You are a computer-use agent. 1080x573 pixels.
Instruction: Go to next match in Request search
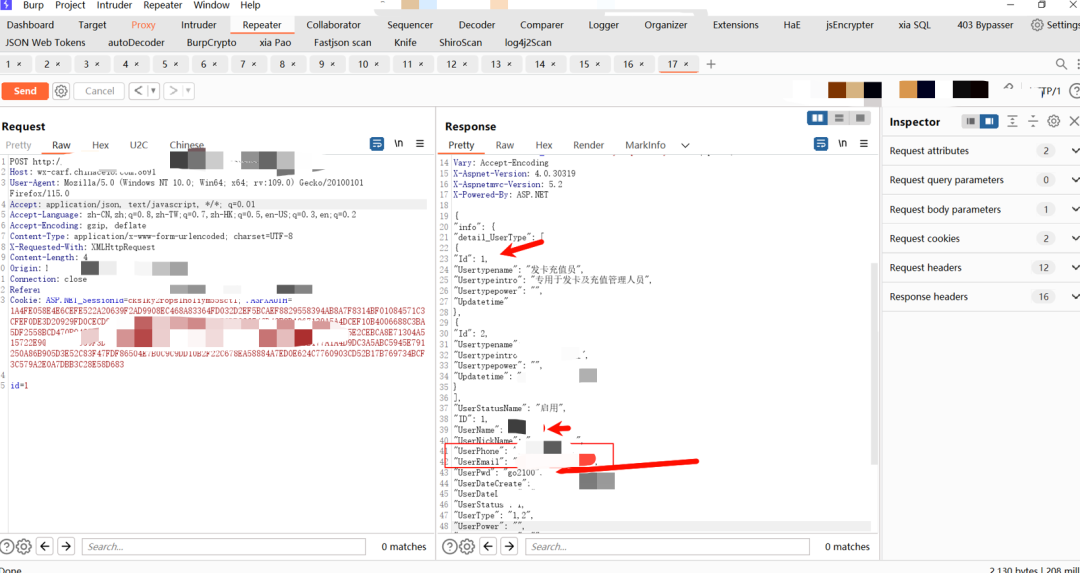[x=66, y=546]
